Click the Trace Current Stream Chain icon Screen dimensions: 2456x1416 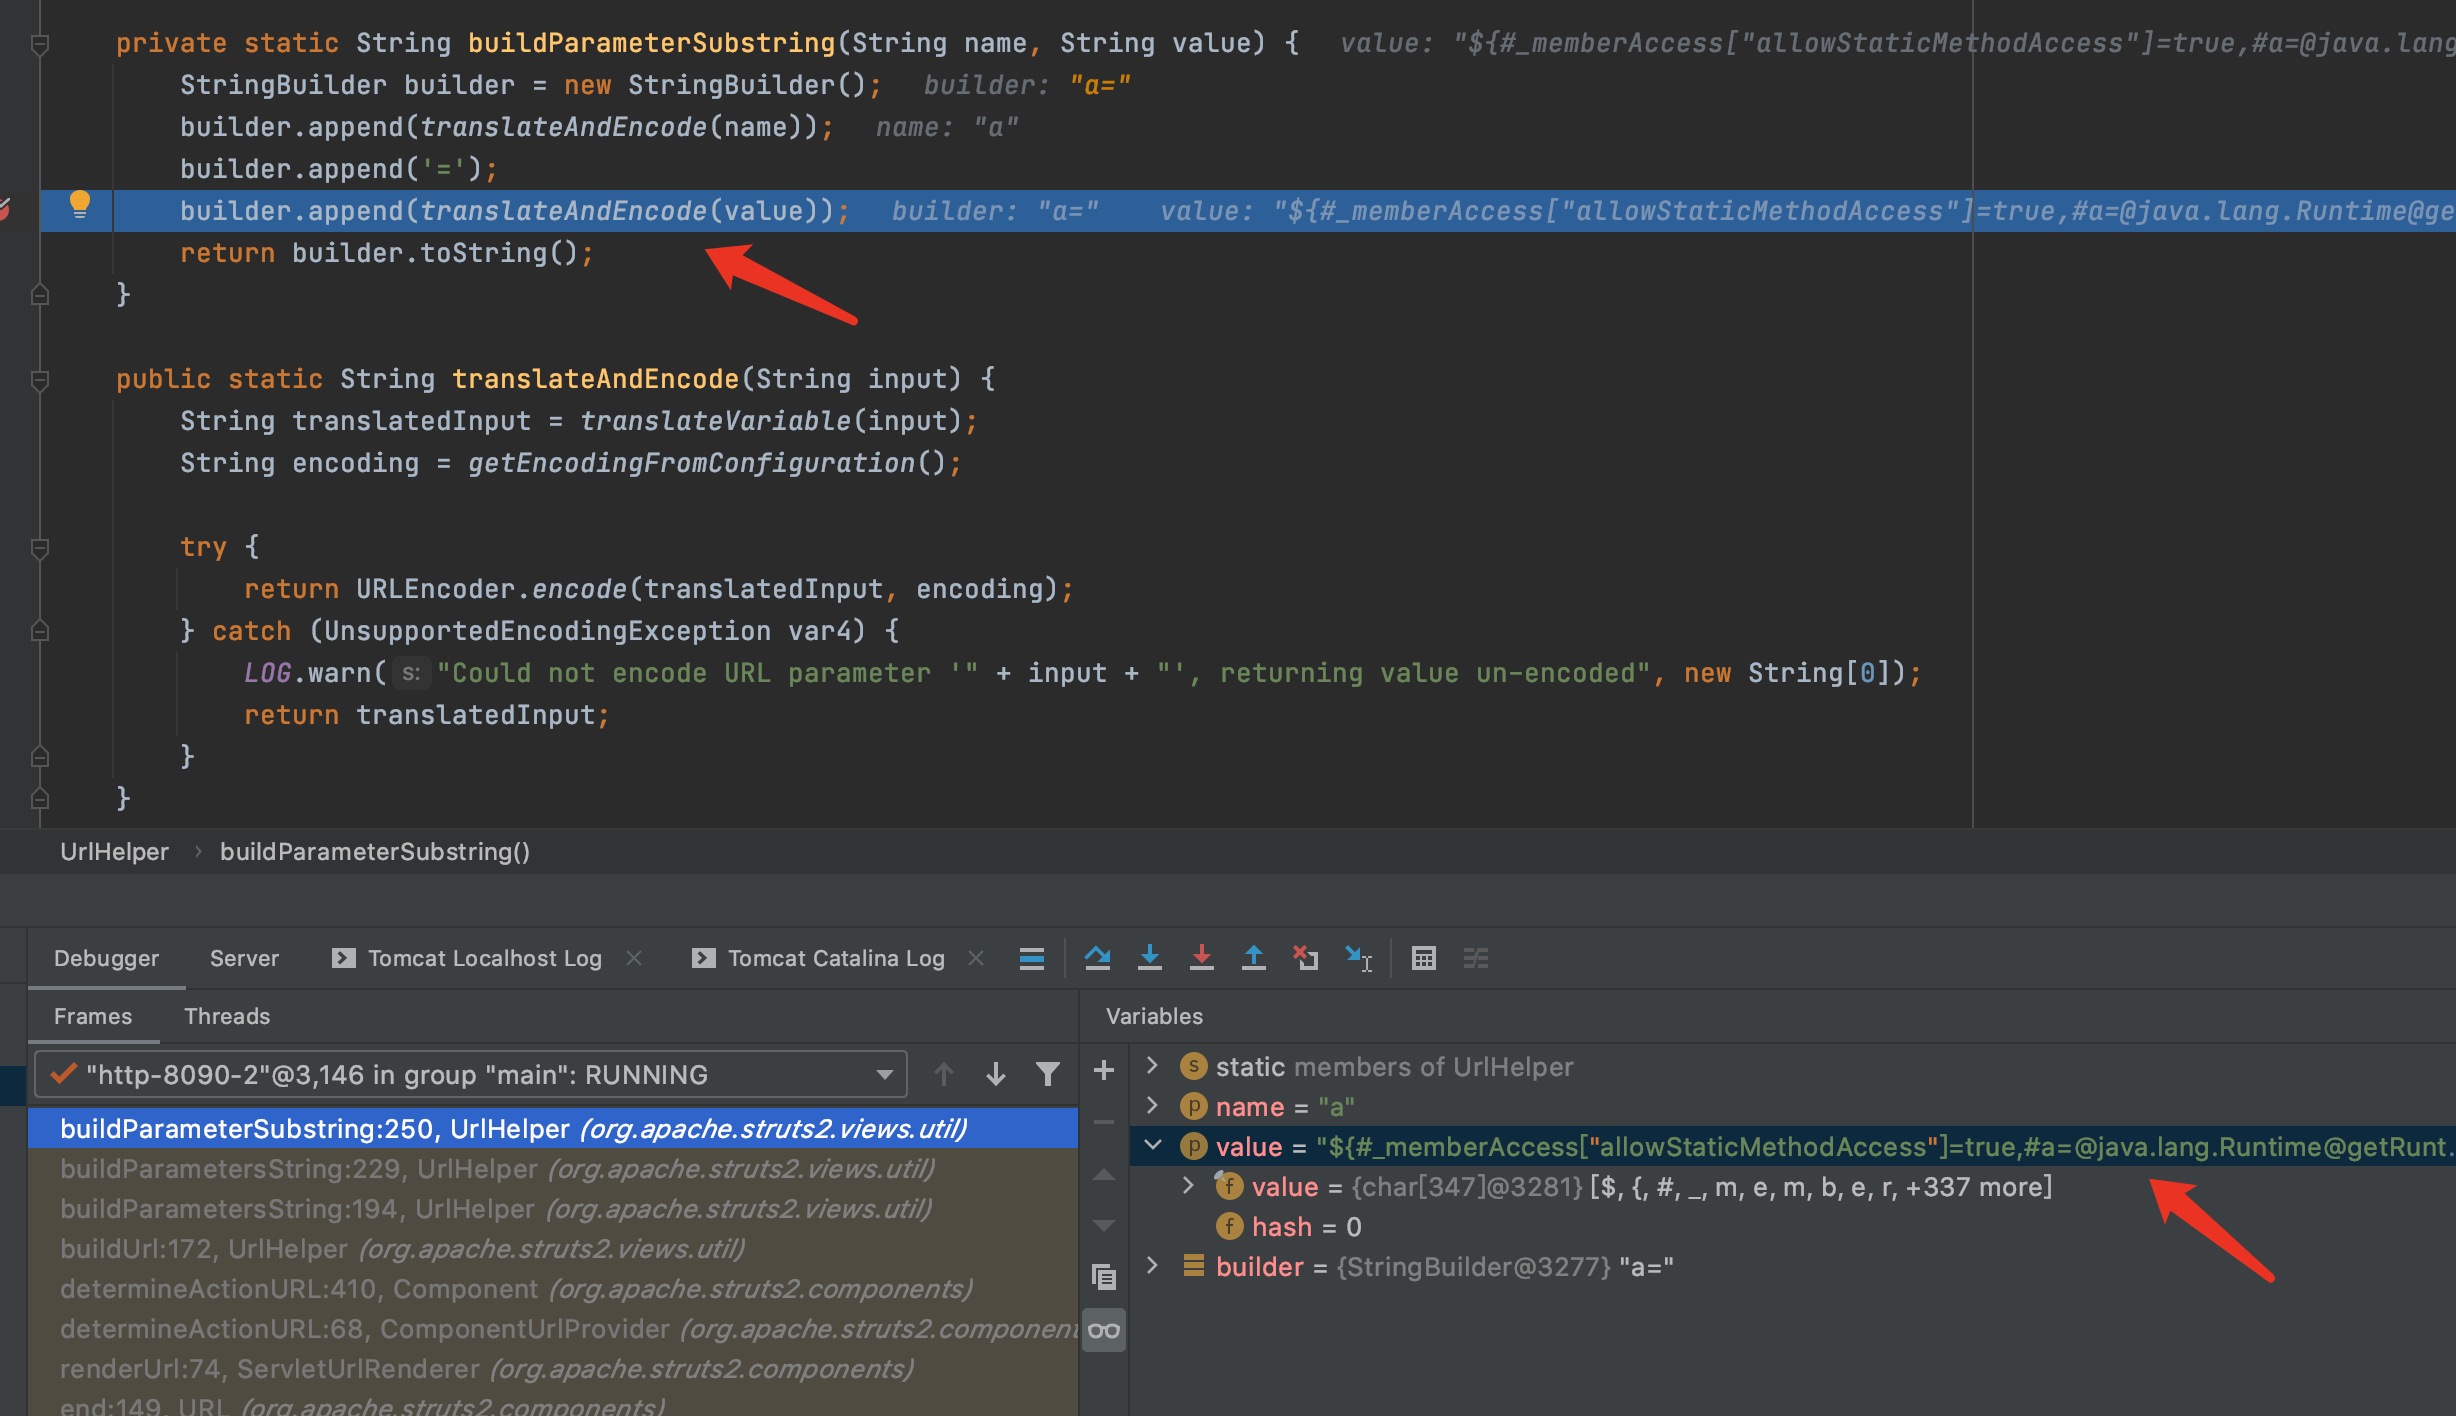click(x=1476, y=958)
